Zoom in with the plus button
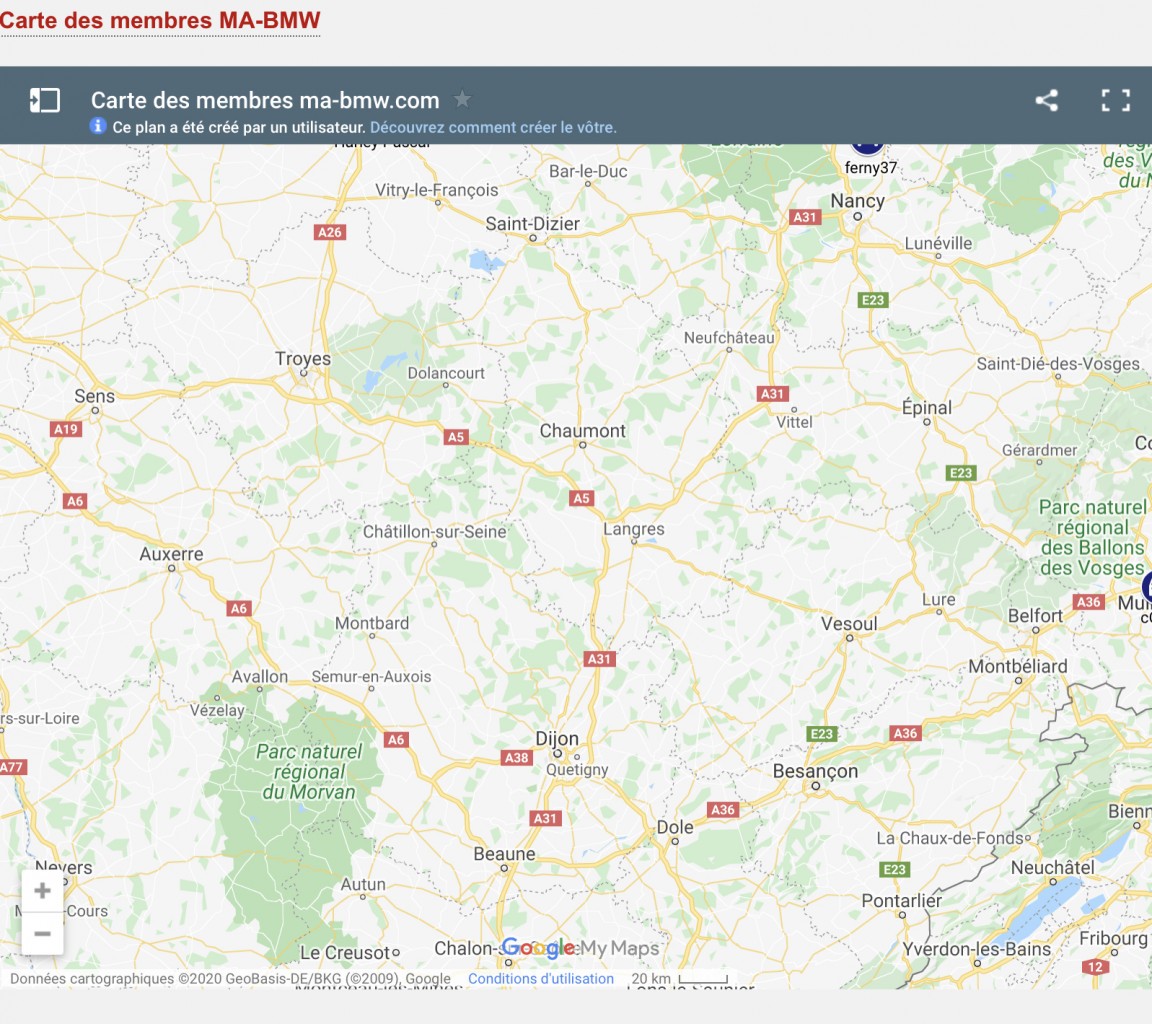The height and width of the screenshot is (1024, 1152). click(x=43, y=891)
